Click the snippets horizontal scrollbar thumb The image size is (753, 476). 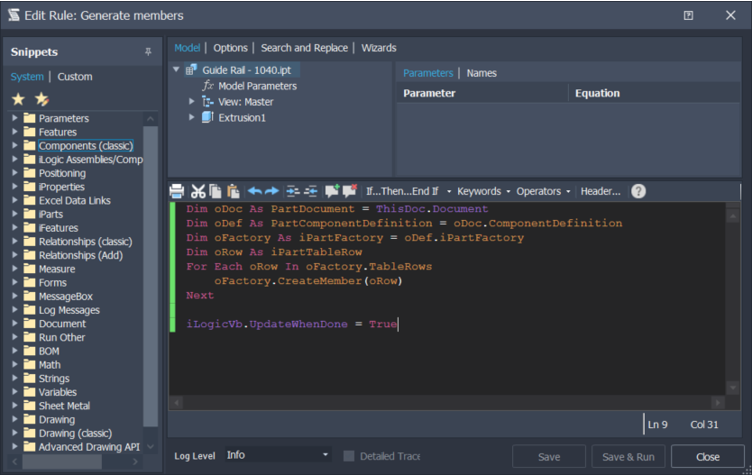click(62, 462)
